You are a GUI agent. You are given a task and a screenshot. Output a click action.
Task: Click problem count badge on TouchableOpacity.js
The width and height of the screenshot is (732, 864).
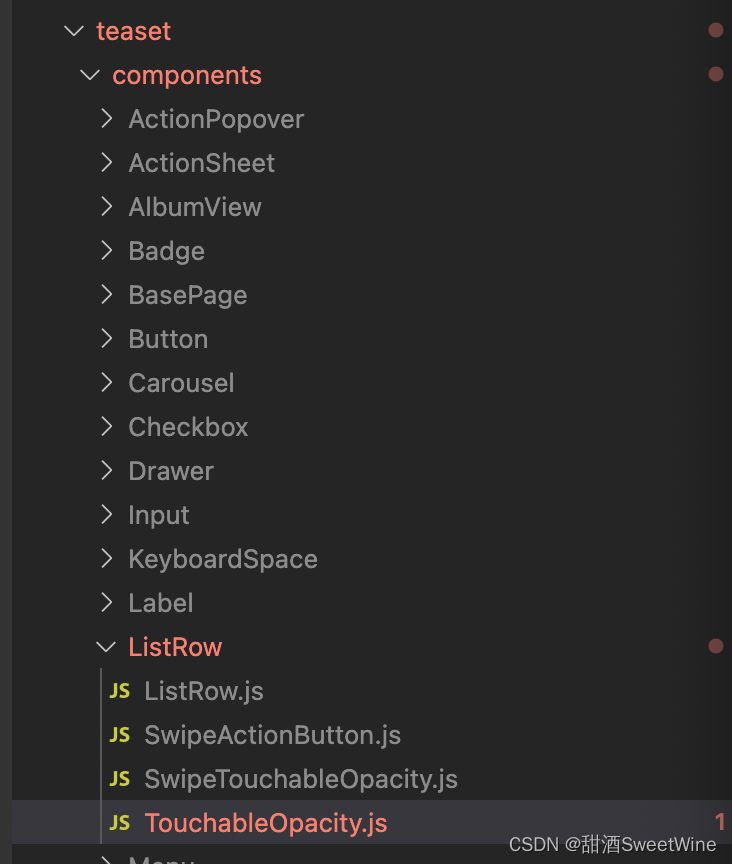pyautogui.click(x=719, y=823)
